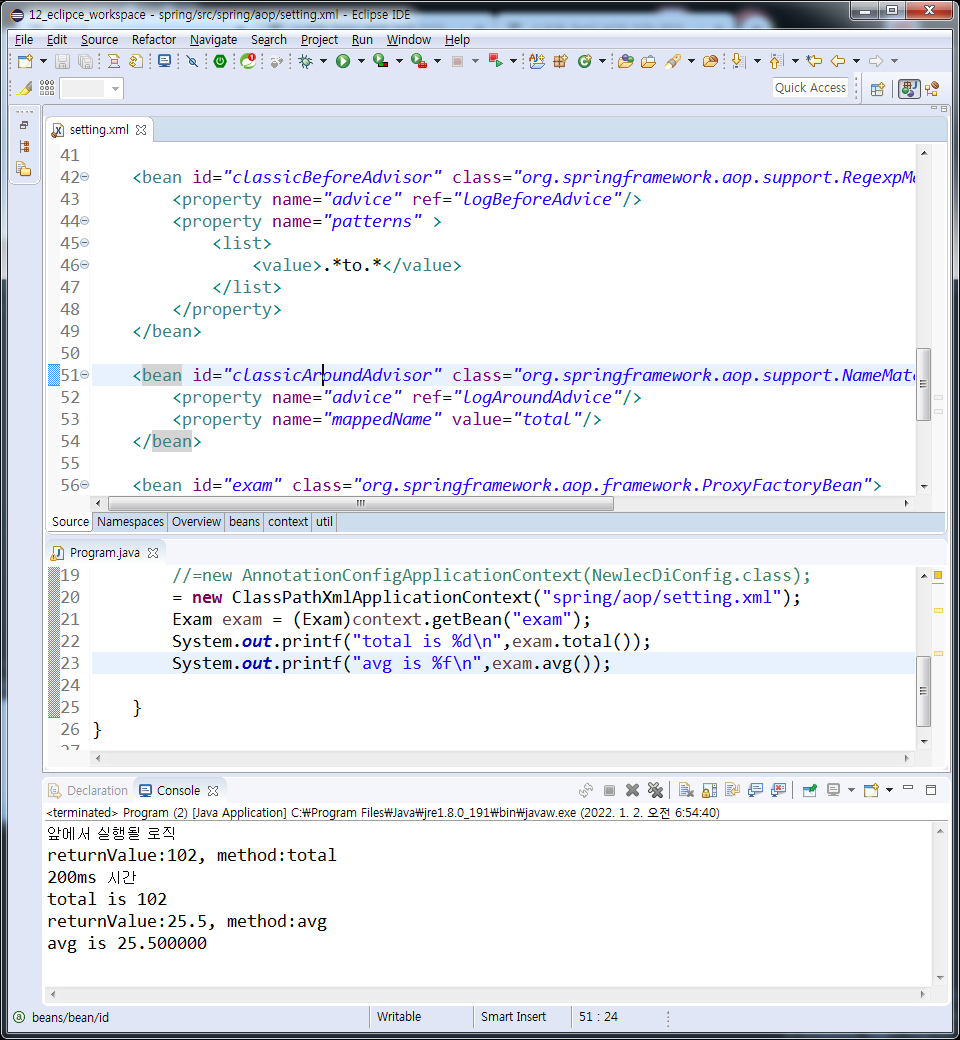Open the Display Selected Console dropdown arrow
This screenshot has height=1040, width=960.
coord(851,790)
